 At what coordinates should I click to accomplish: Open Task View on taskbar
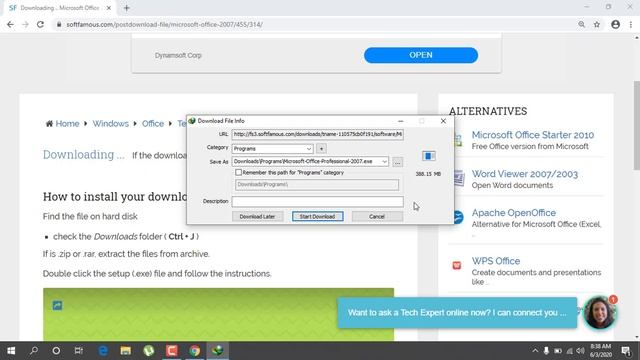(x=78, y=351)
